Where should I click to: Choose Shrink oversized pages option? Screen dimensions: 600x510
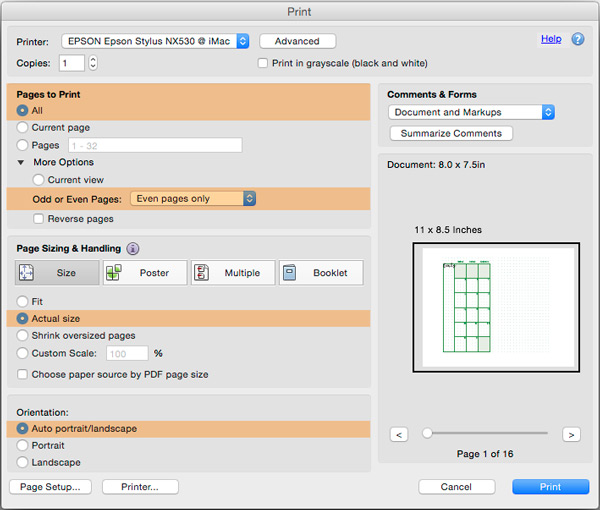pyautogui.click(x=22, y=336)
